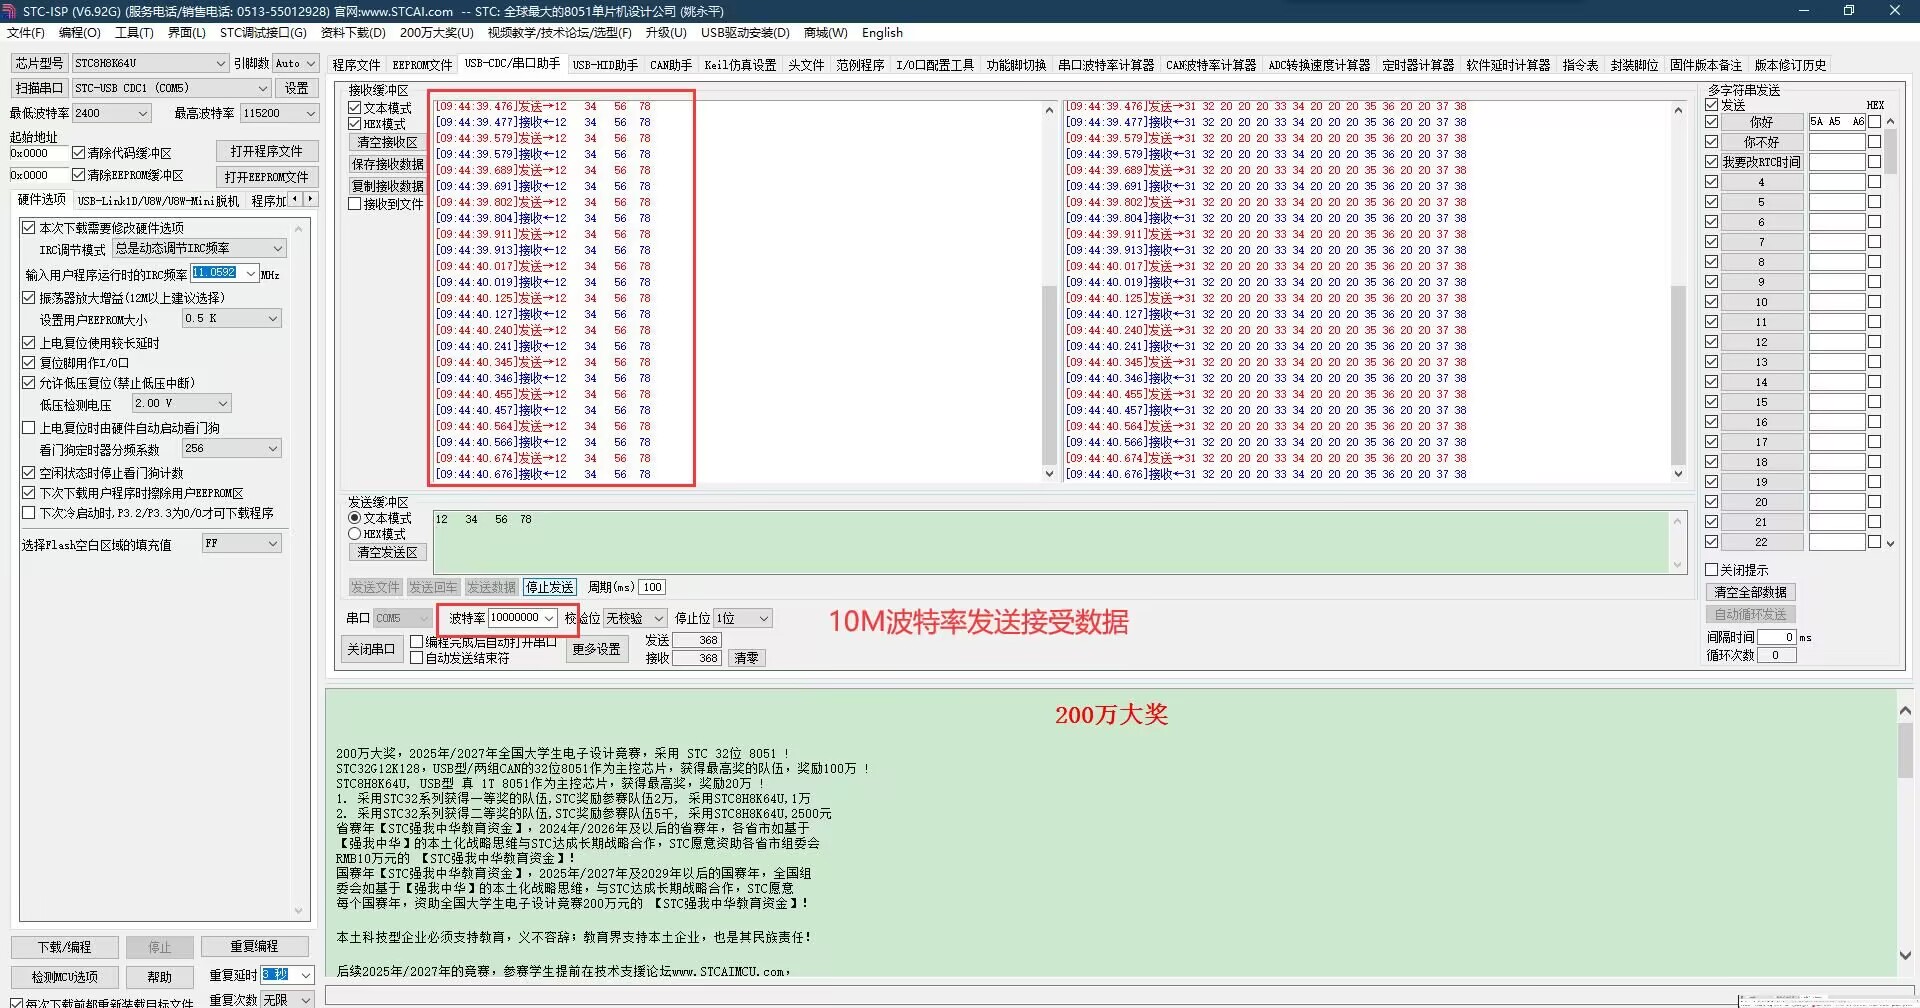Screen dimensions: 1920x1008
Task: Click down arrow of the 200万大奖 text panel scrollbar
Action: coord(1905,955)
